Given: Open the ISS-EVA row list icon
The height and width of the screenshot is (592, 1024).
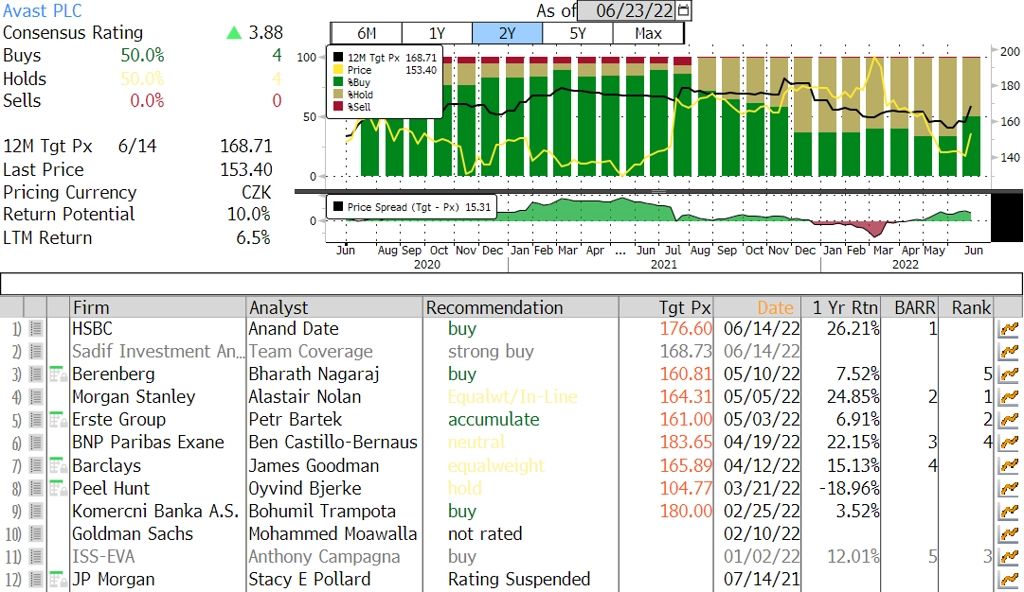Looking at the screenshot, I should pos(36,557).
